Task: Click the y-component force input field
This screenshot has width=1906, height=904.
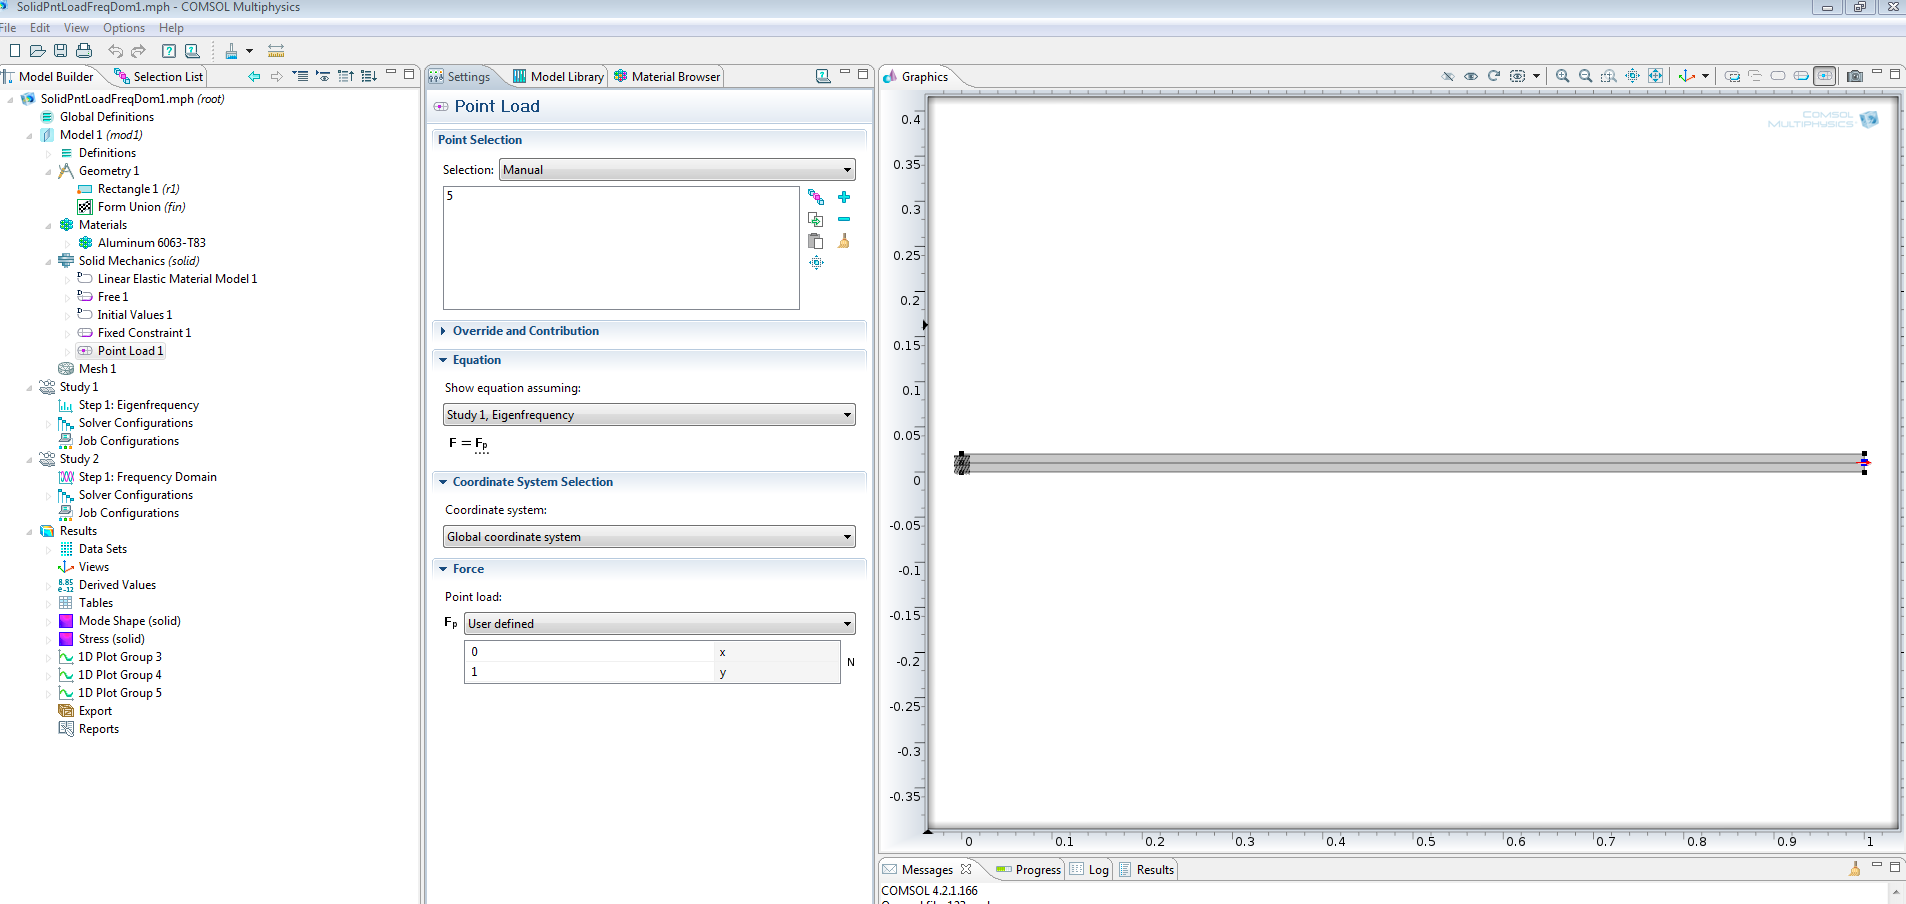Action: click(x=590, y=672)
